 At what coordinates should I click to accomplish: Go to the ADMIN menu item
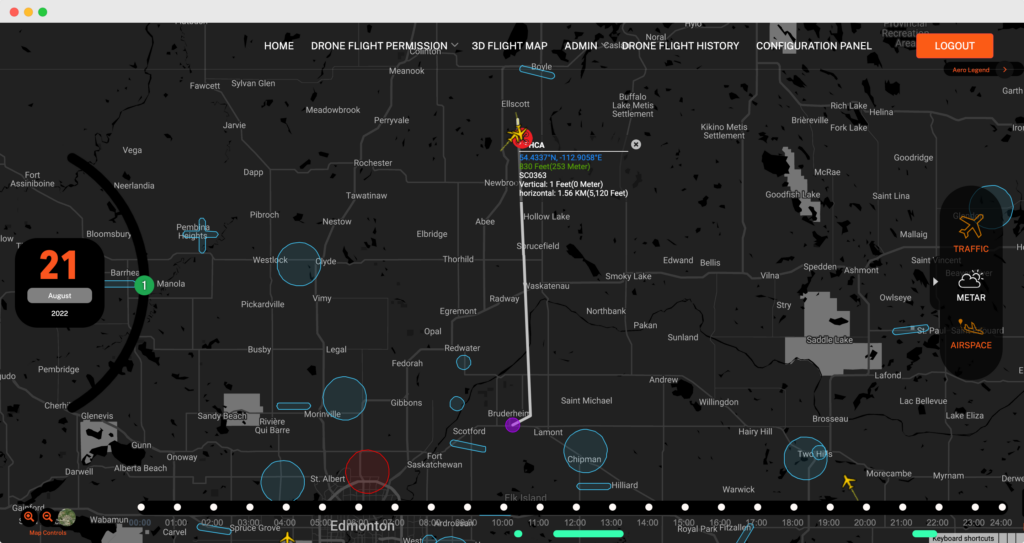(581, 46)
